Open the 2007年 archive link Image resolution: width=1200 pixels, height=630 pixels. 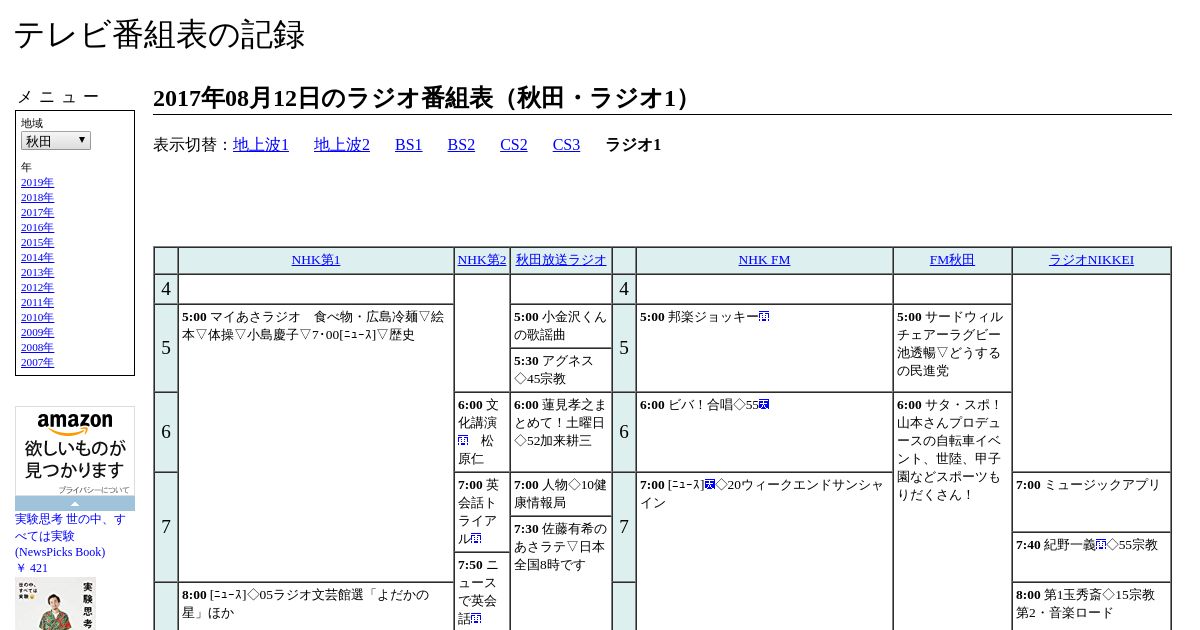pos(37,363)
